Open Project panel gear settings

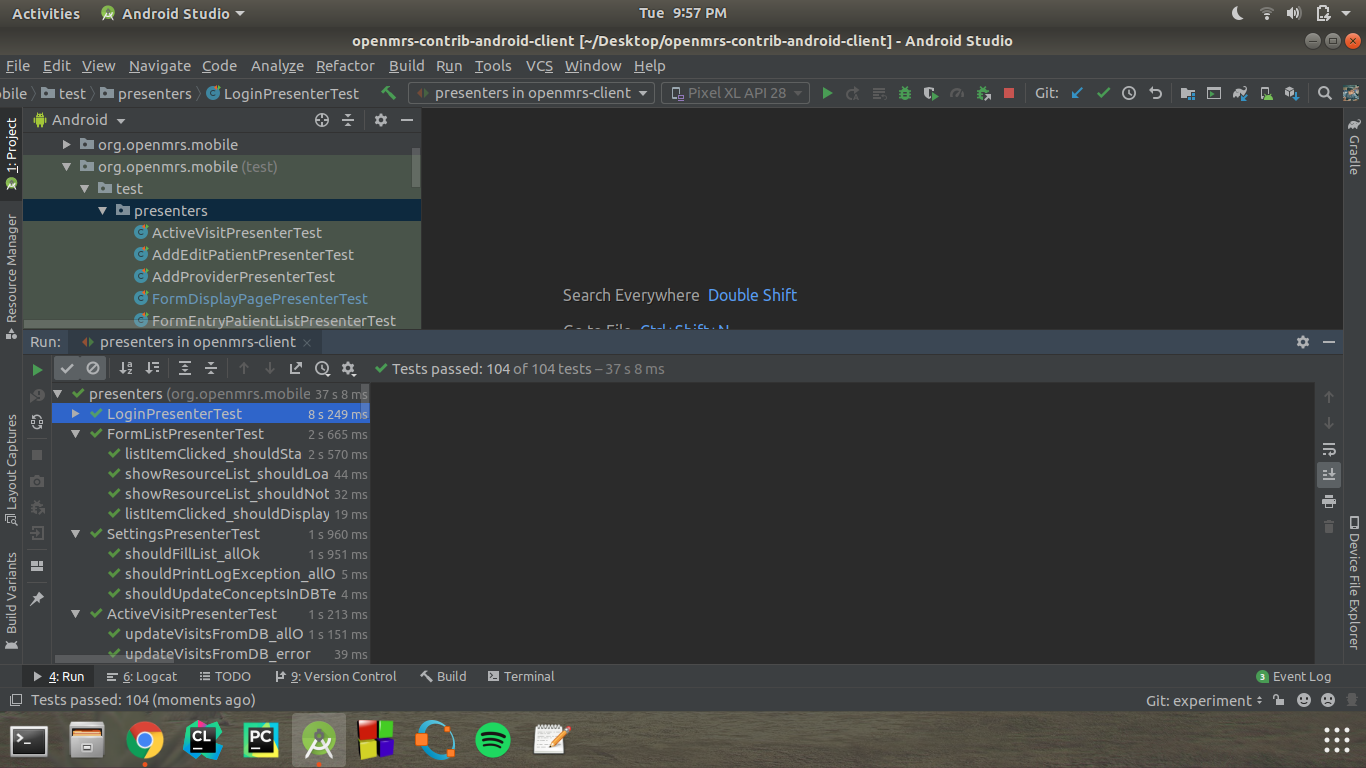pos(381,120)
